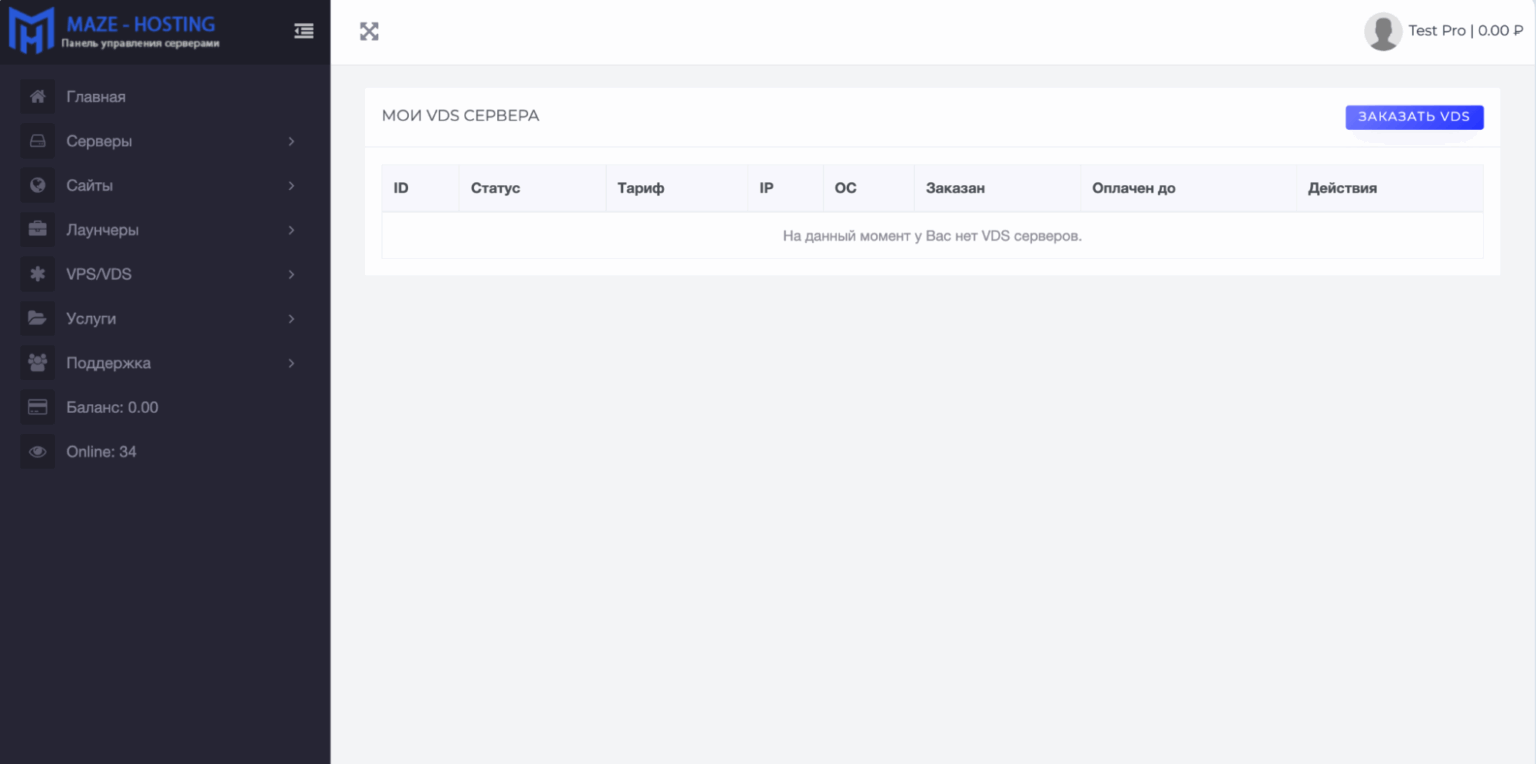The image size is (1536, 764).
Task: Click the user avatar picture in the header
Action: click(x=1383, y=31)
